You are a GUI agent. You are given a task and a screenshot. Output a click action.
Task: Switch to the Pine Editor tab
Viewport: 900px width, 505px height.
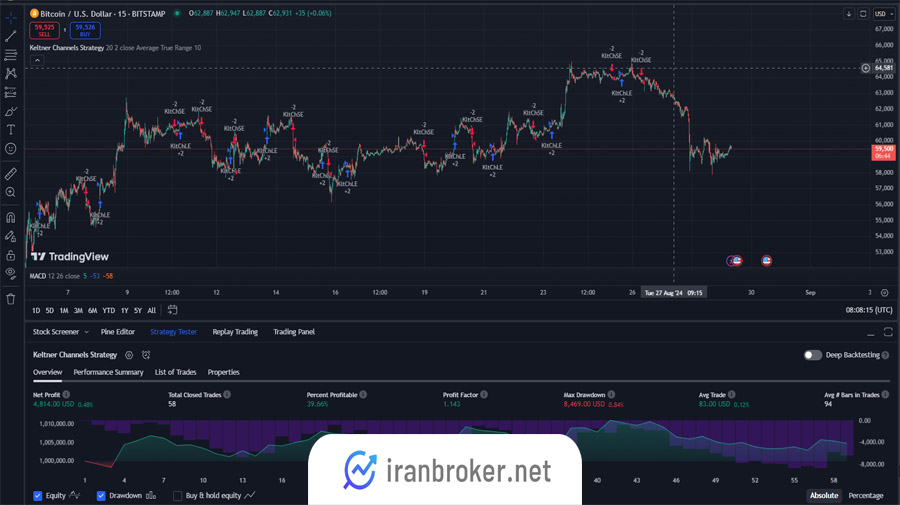pyautogui.click(x=118, y=332)
